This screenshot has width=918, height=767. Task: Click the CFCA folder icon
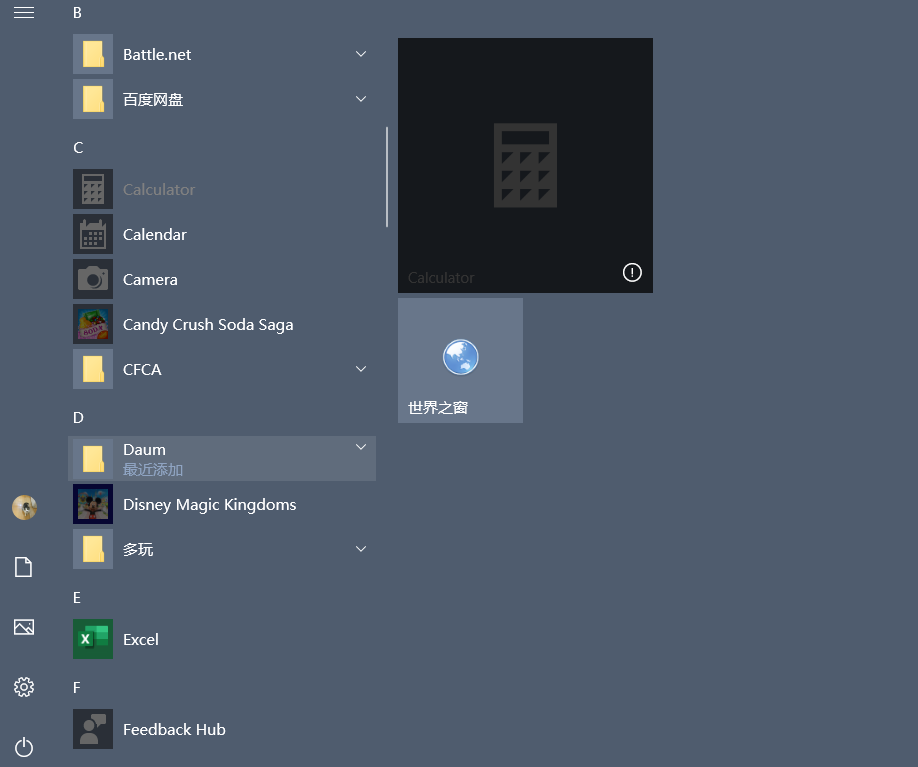[x=93, y=369]
